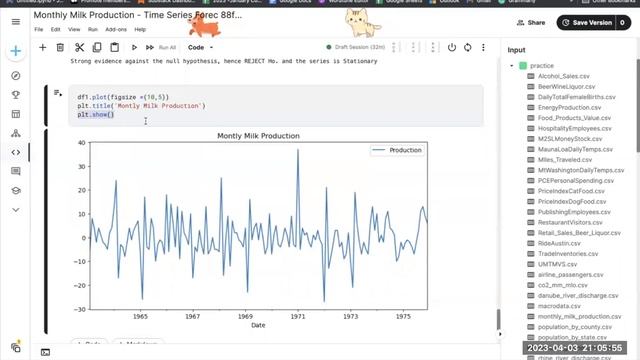Open the View menu

(74, 29)
